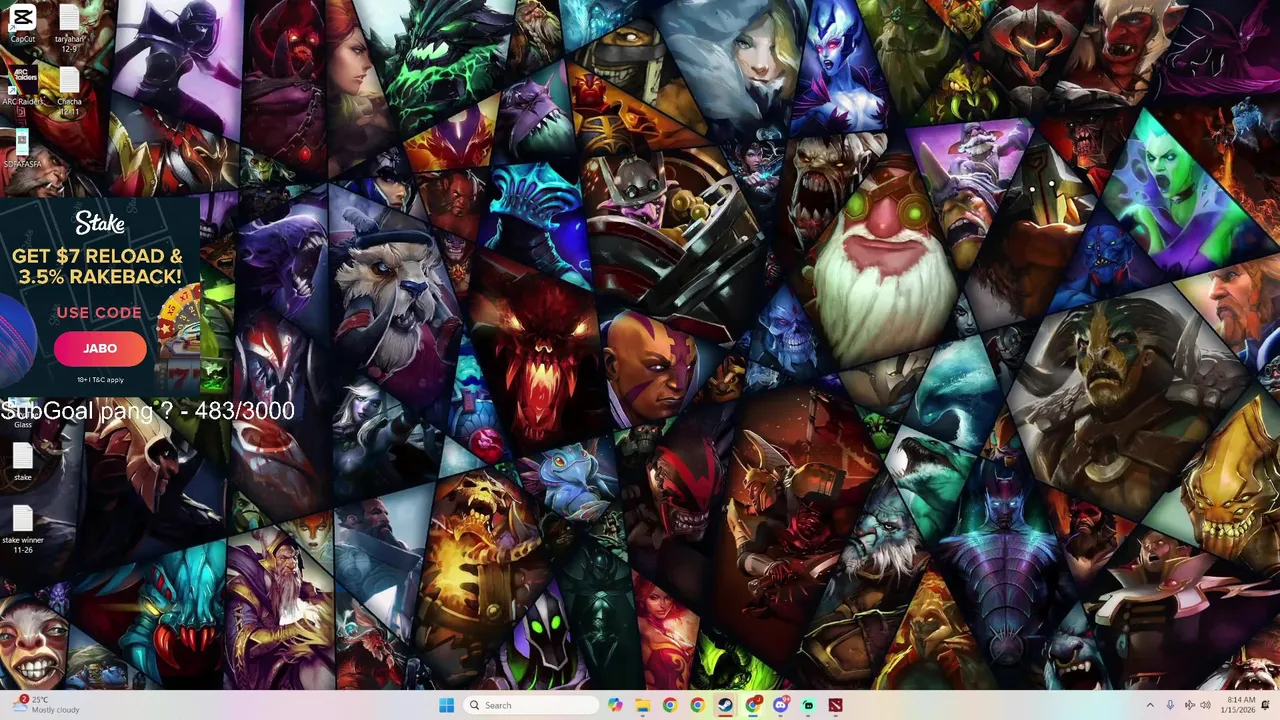Open File Explorer from the taskbar
Viewport: 1280px width, 720px height.
[x=642, y=705]
